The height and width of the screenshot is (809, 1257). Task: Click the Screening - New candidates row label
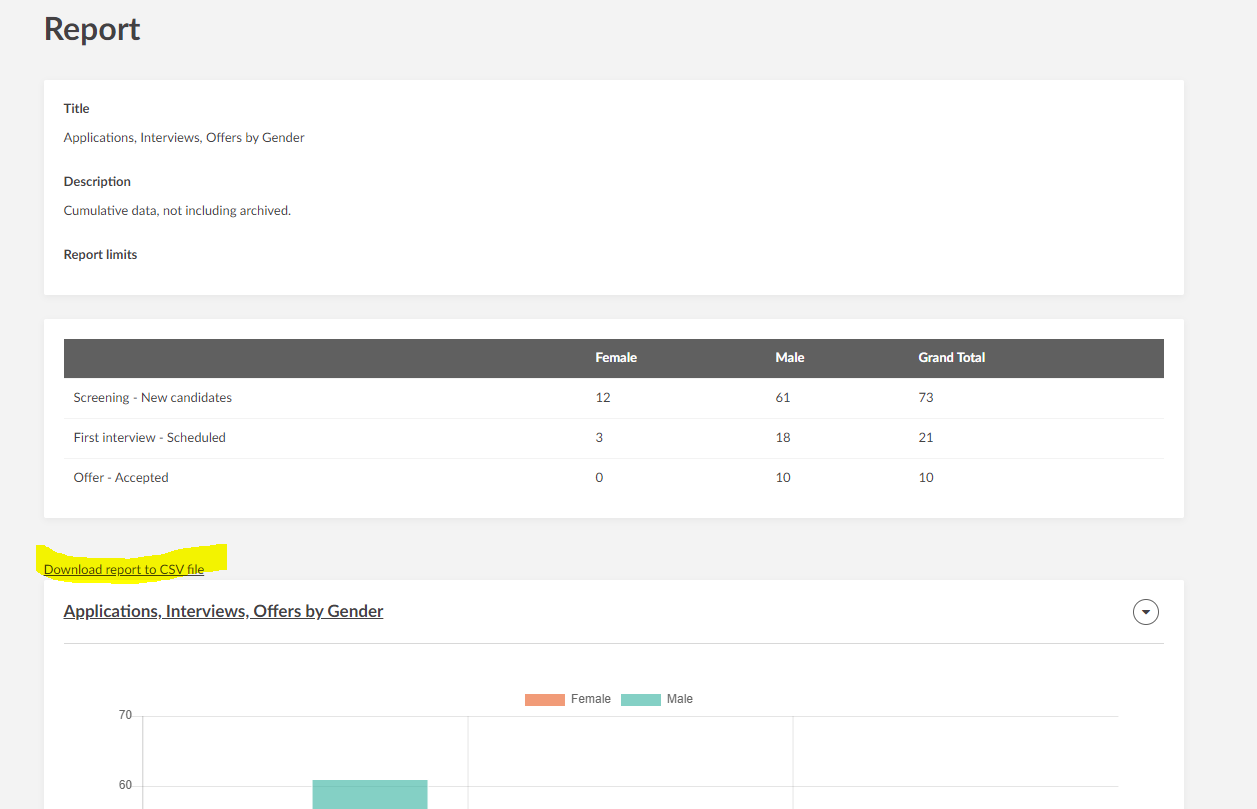[152, 398]
